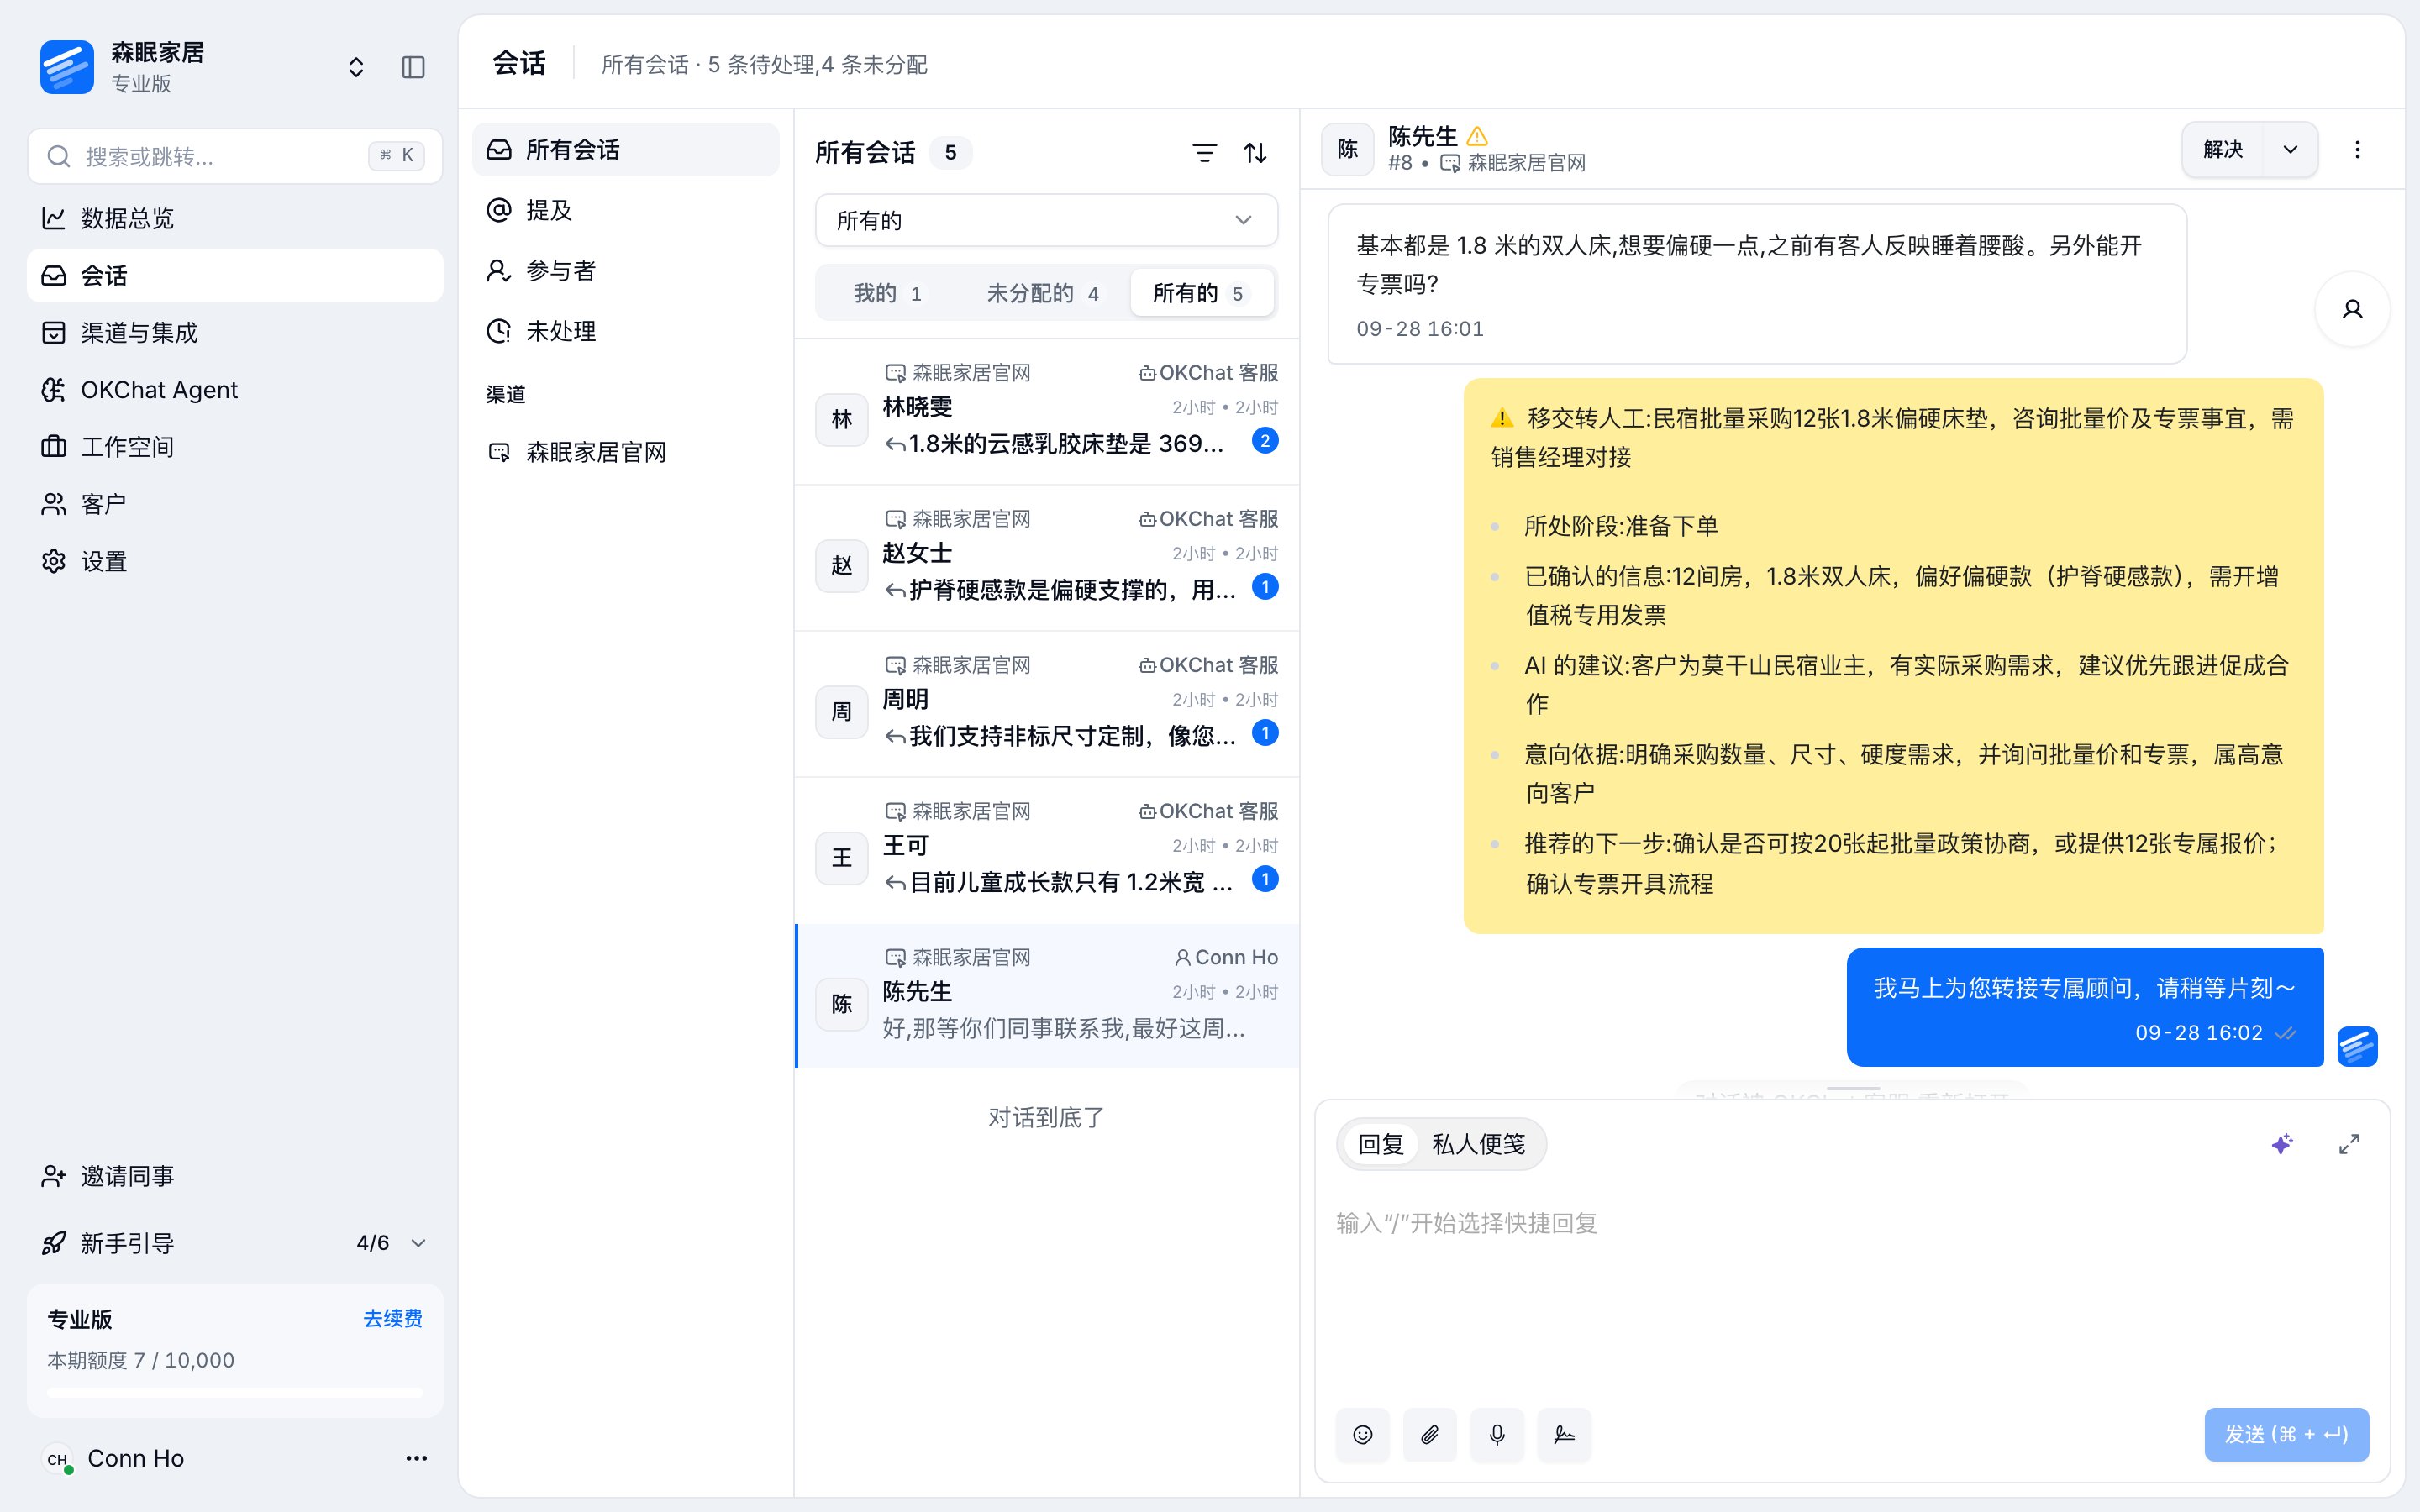Screen dimensions: 2420x1512
Task: Select 回复 reply mode
Action: (1381, 1144)
